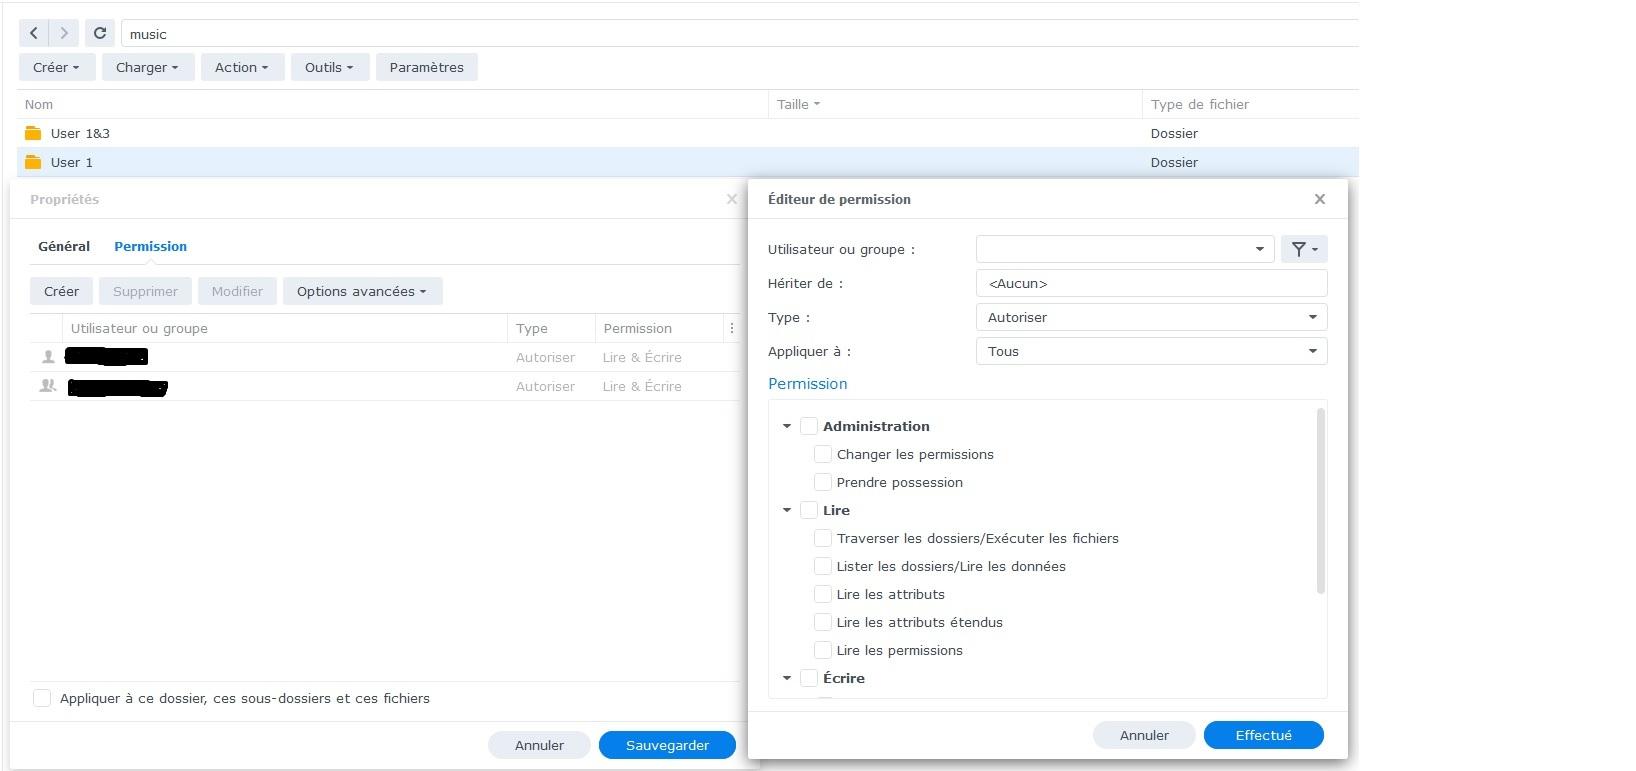Open the user filter funnel menu
Viewport: 1636px width, 771px height.
[1303, 249]
